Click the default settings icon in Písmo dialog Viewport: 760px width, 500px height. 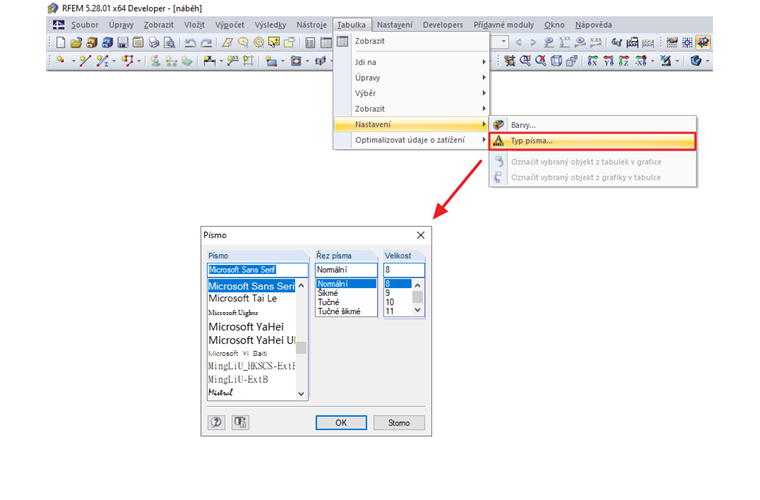(x=240, y=422)
